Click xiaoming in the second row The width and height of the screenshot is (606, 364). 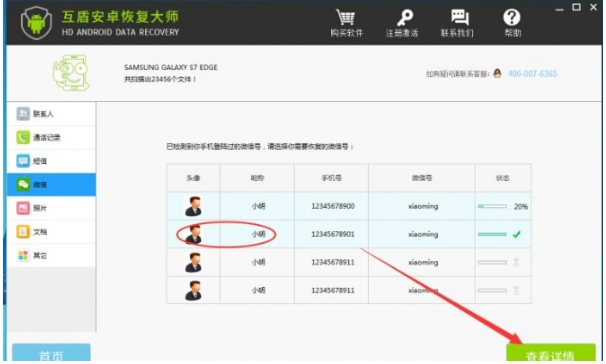[423, 235]
